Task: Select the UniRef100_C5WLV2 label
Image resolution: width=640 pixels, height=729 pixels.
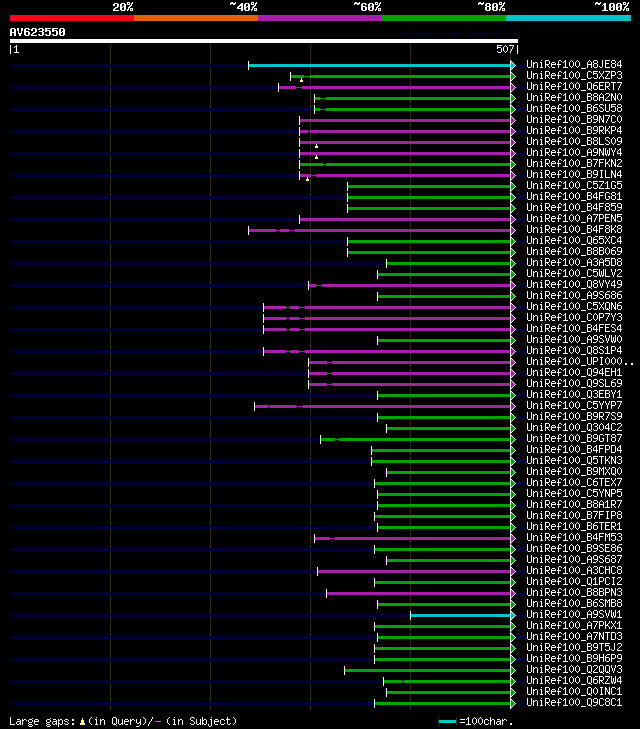Action: point(574,273)
